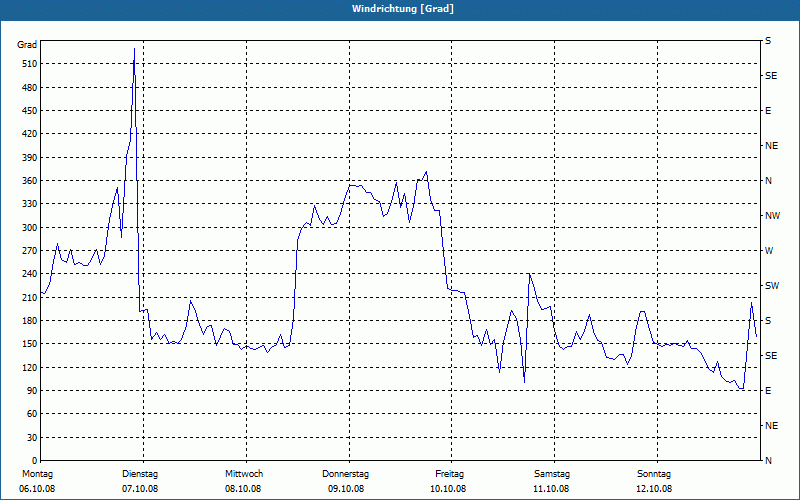Click the N compass label level with 360

(x=768, y=181)
